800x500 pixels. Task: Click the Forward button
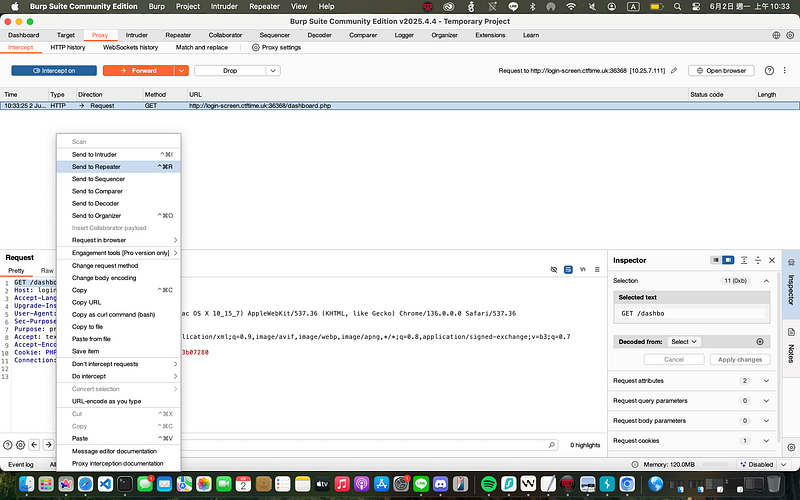pyautogui.click(x=138, y=70)
